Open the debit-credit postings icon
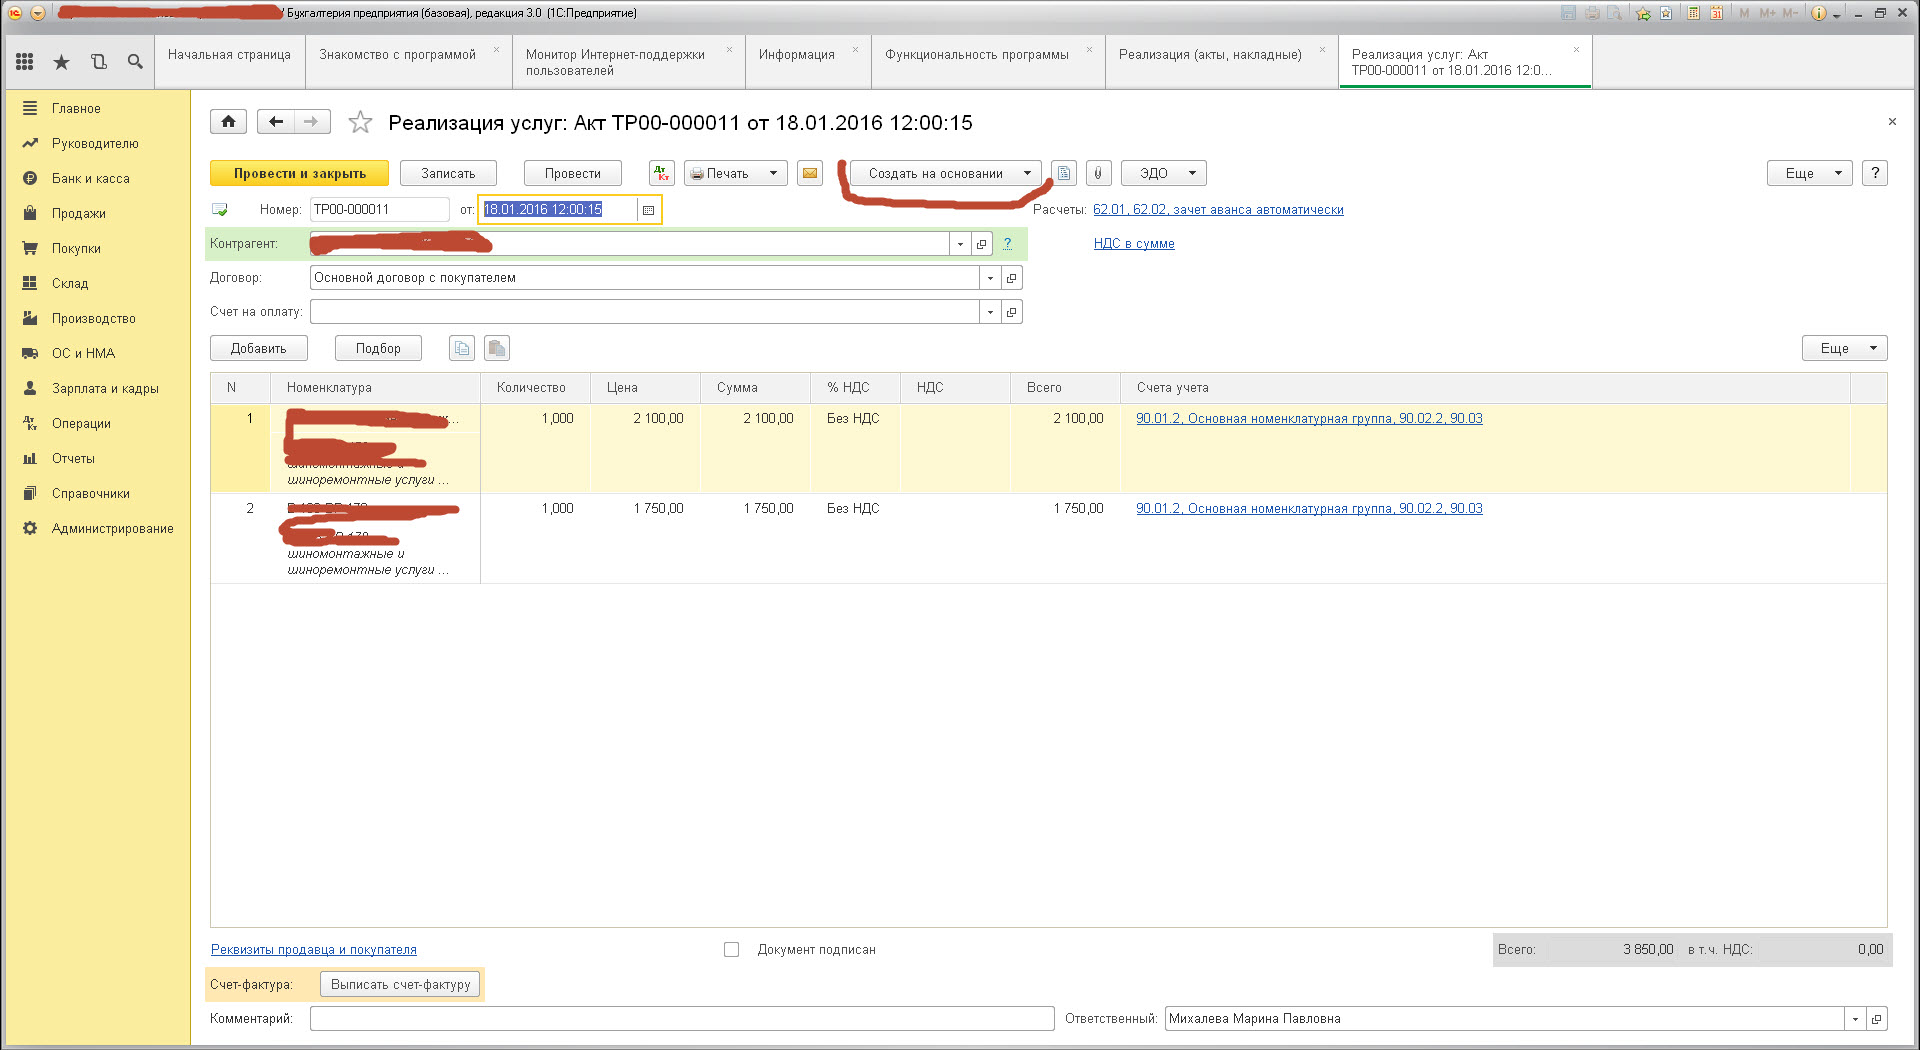Viewport: 1920px width, 1050px height. 661,173
